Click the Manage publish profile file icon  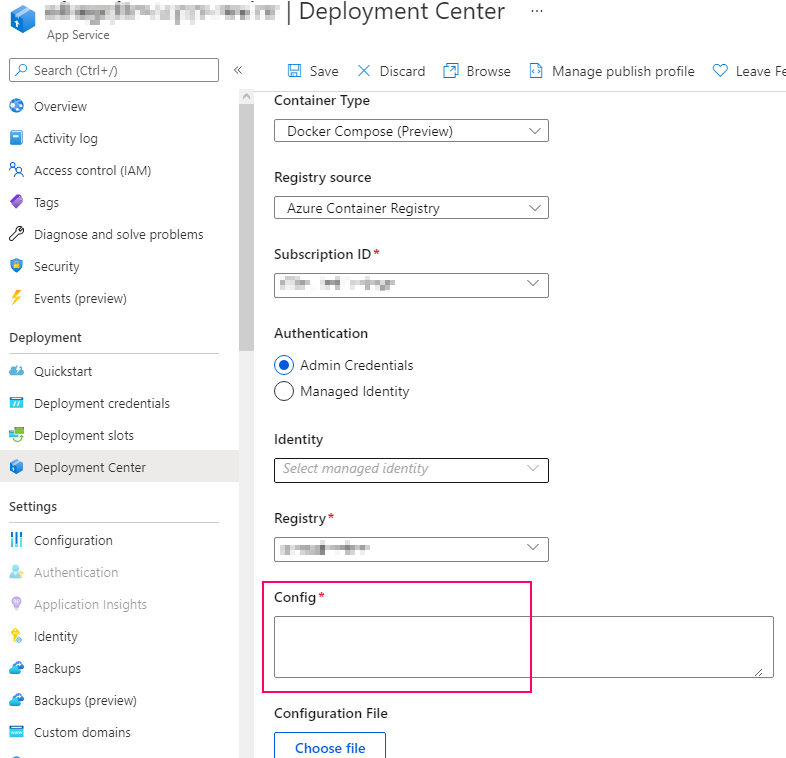(x=536, y=71)
